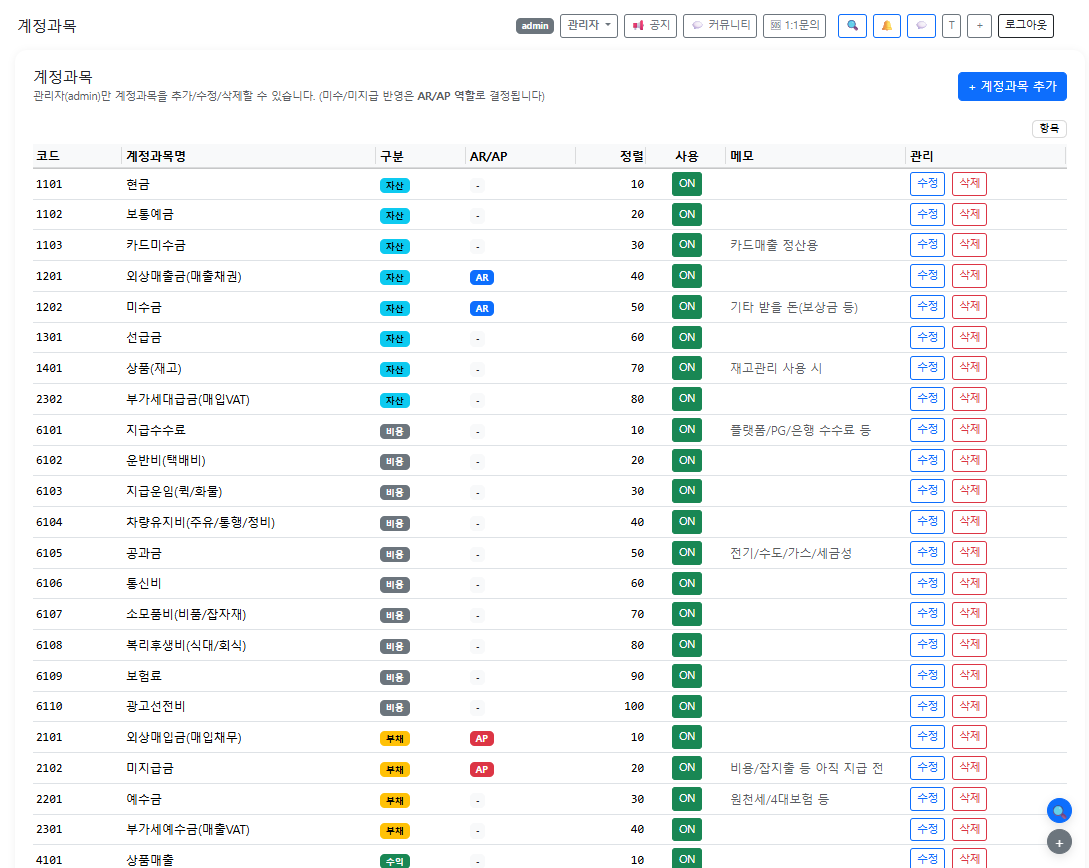This screenshot has height=868, width=1089.
Task: Toggle ON switch for 6105 공과금
Action: click(687, 553)
